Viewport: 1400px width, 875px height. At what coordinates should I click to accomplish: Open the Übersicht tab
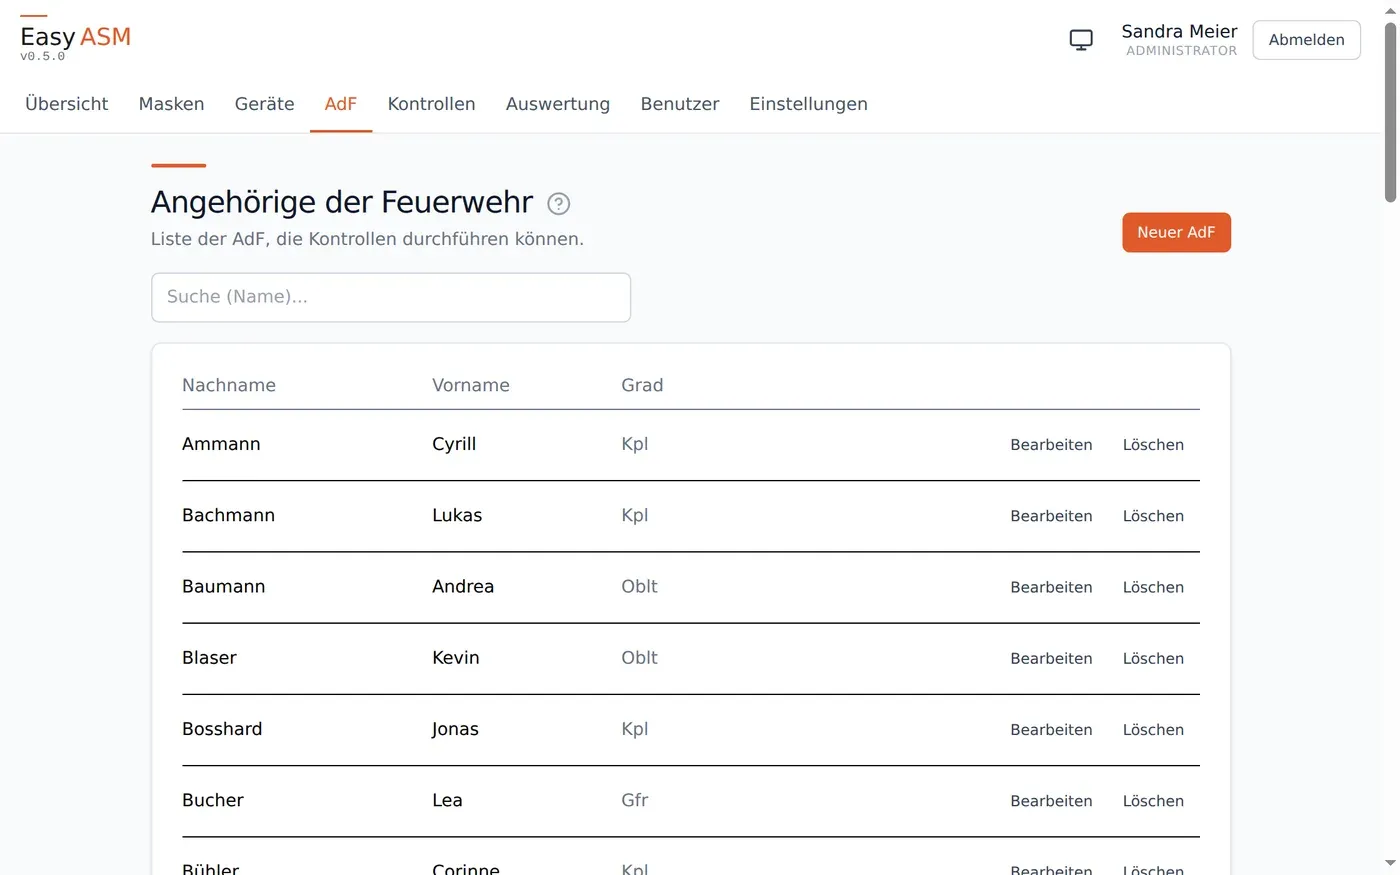(x=67, y=104)
